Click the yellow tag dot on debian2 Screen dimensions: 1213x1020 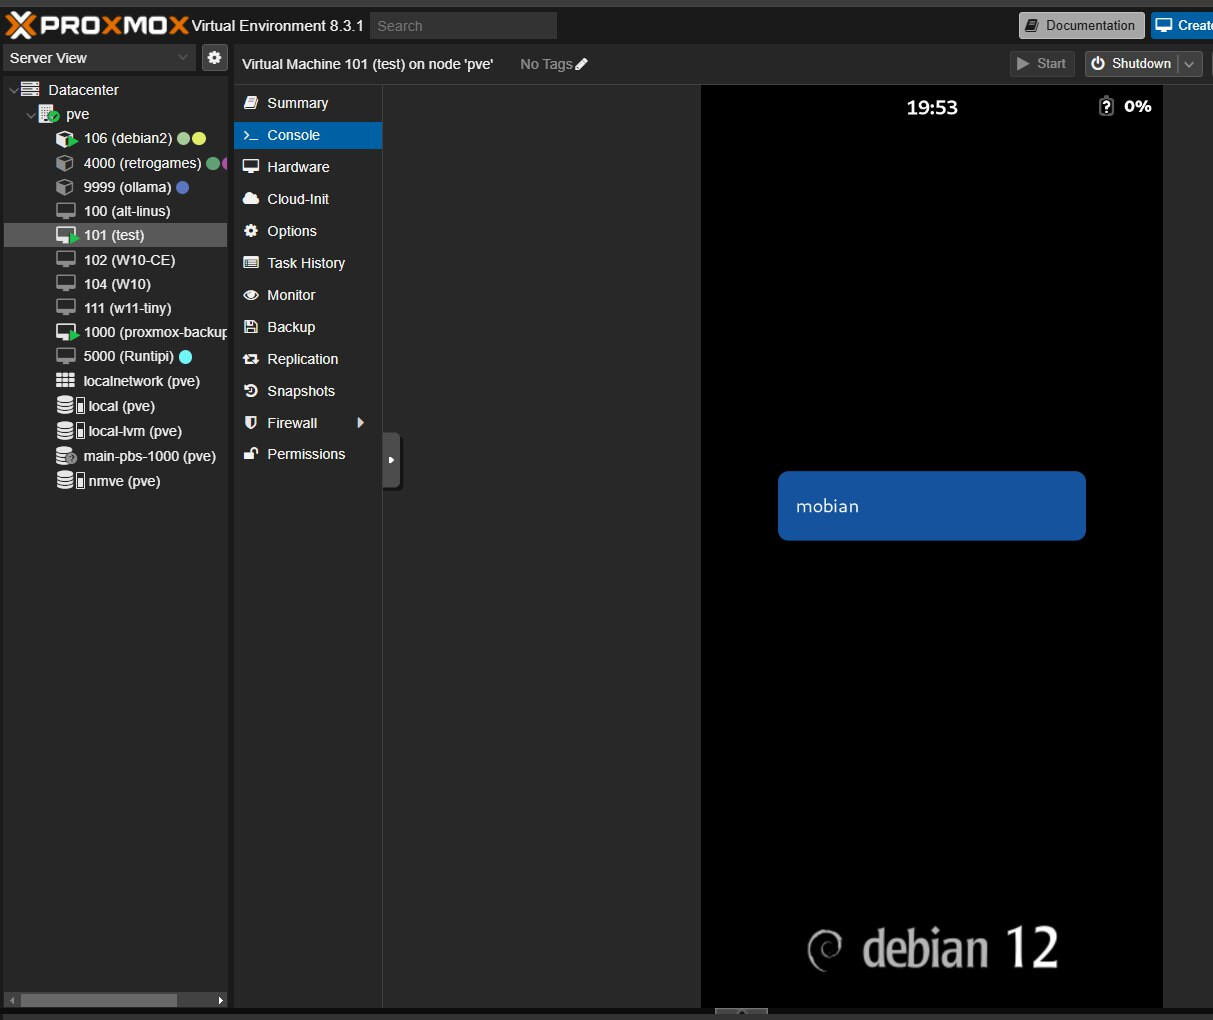point(199,139)
